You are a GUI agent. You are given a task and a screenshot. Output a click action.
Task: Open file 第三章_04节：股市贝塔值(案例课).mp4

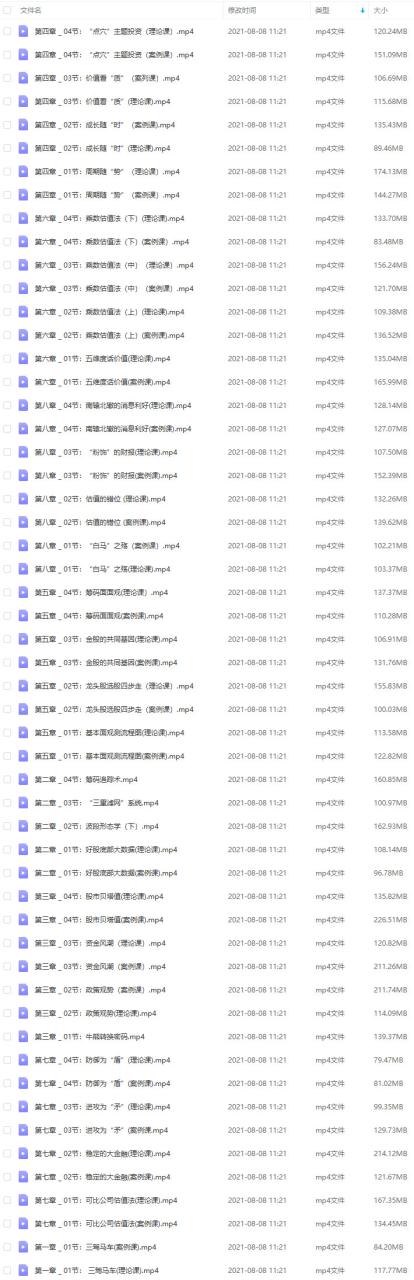pyautogui.click(x=99, y=919)
